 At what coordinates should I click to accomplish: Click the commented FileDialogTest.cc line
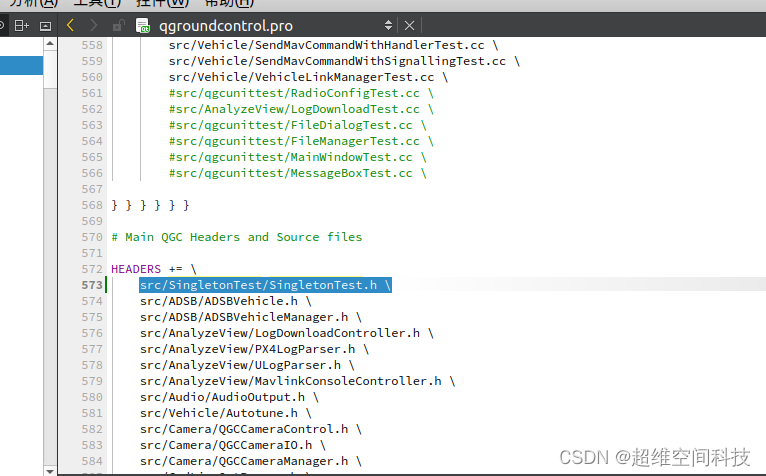click(x=297, y=125)
